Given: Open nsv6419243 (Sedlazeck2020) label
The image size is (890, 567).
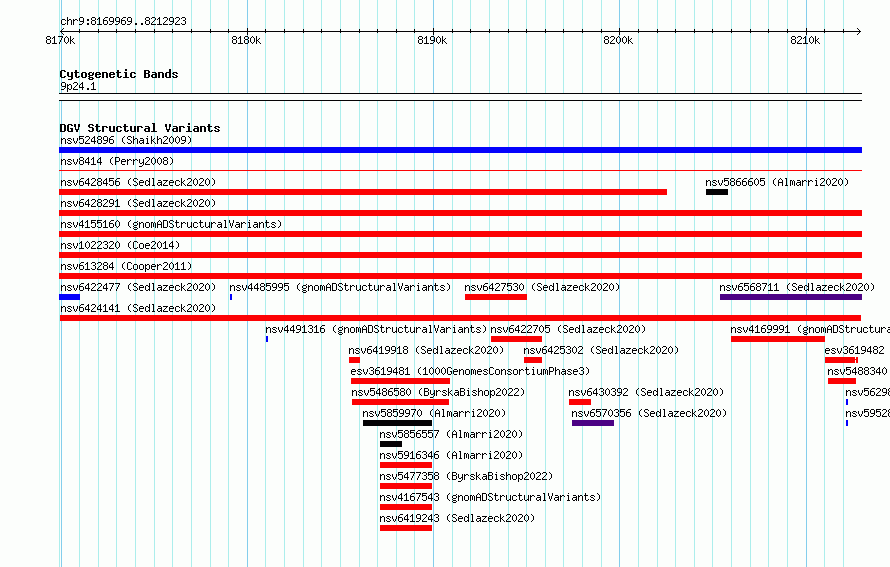Looking at the screenshot, I should [457, 518].
